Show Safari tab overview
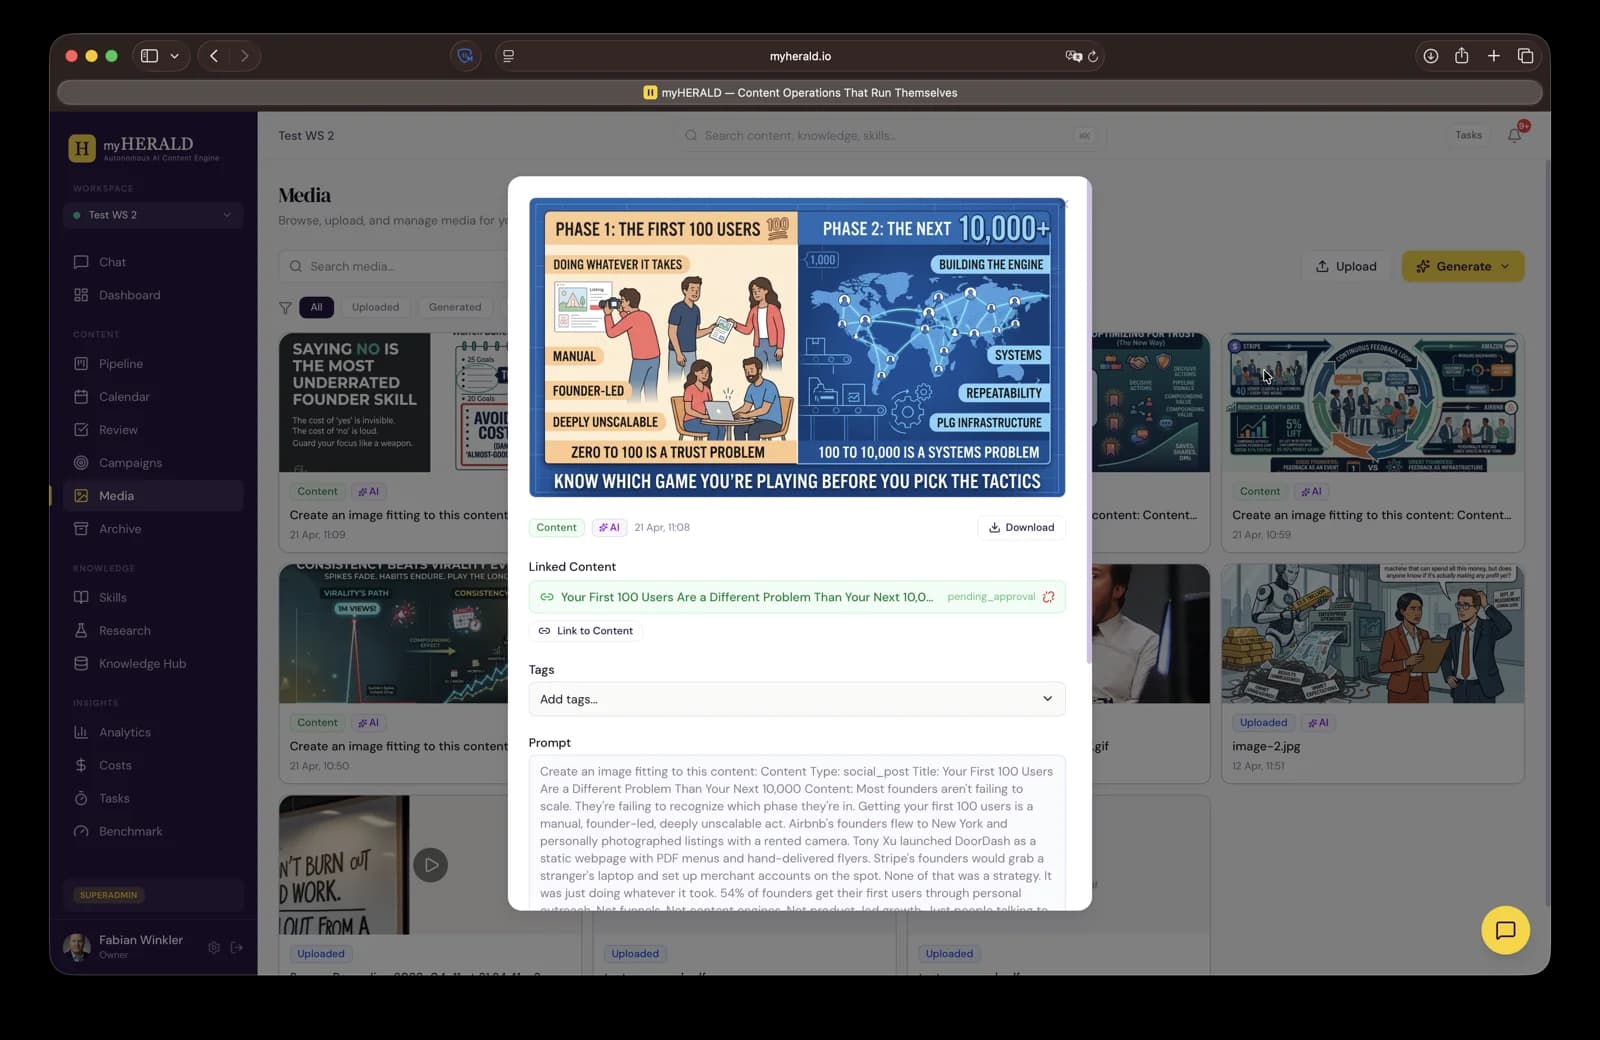The height and width of the screenshot is (1040, 1600). 1525,56
